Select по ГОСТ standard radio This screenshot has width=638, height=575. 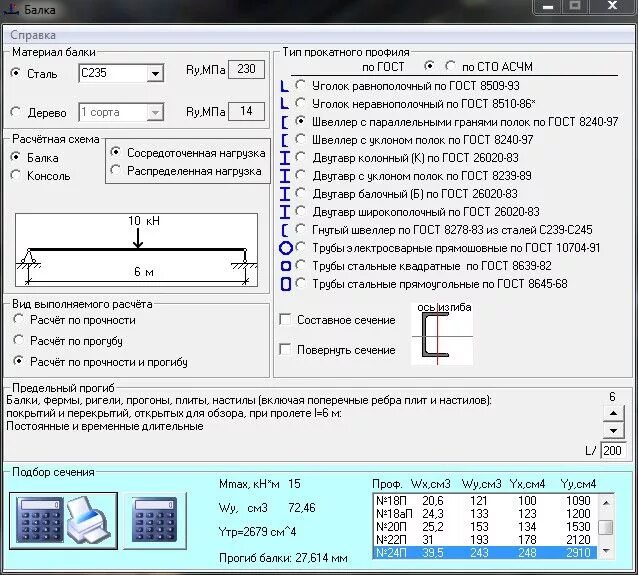click(x=429, y=66)
